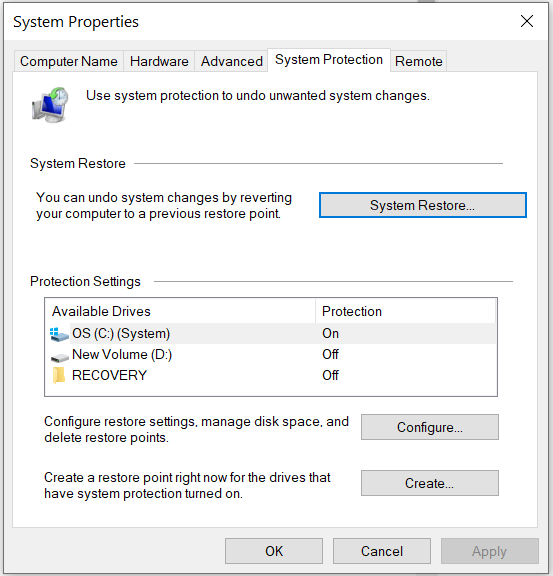Click the RECOVERY folder icon
This screenshot has height=576, width=553.
[x=59, y=375]
